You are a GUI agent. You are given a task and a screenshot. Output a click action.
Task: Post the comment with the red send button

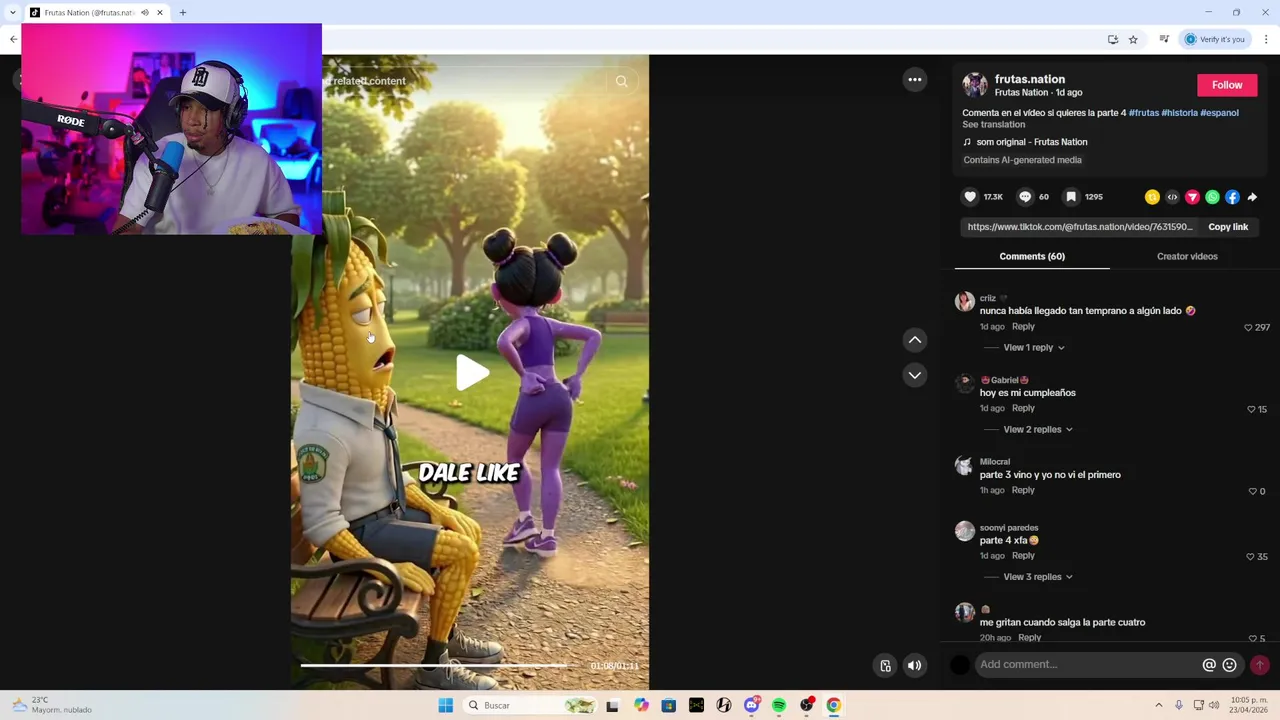coord(1260,665)
